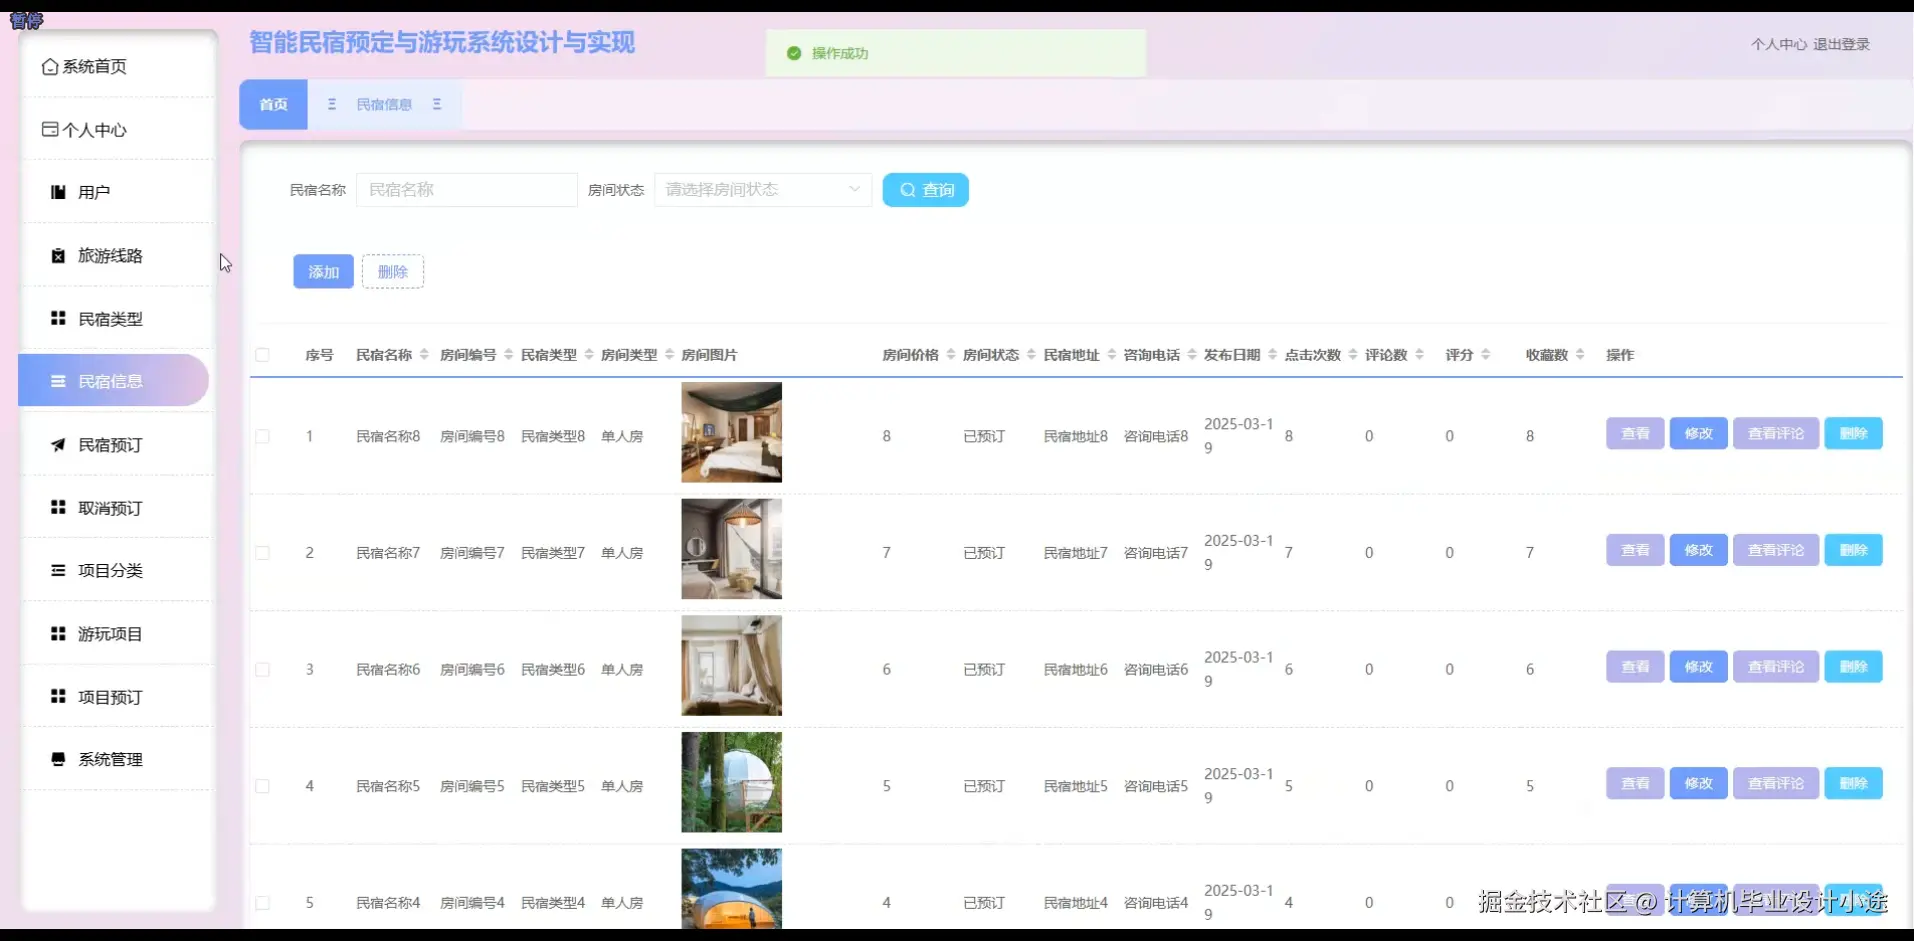1914x941 pixels.
Task: Check the row checkbox for 民宿名称5
Action: (x=262, y=786)
